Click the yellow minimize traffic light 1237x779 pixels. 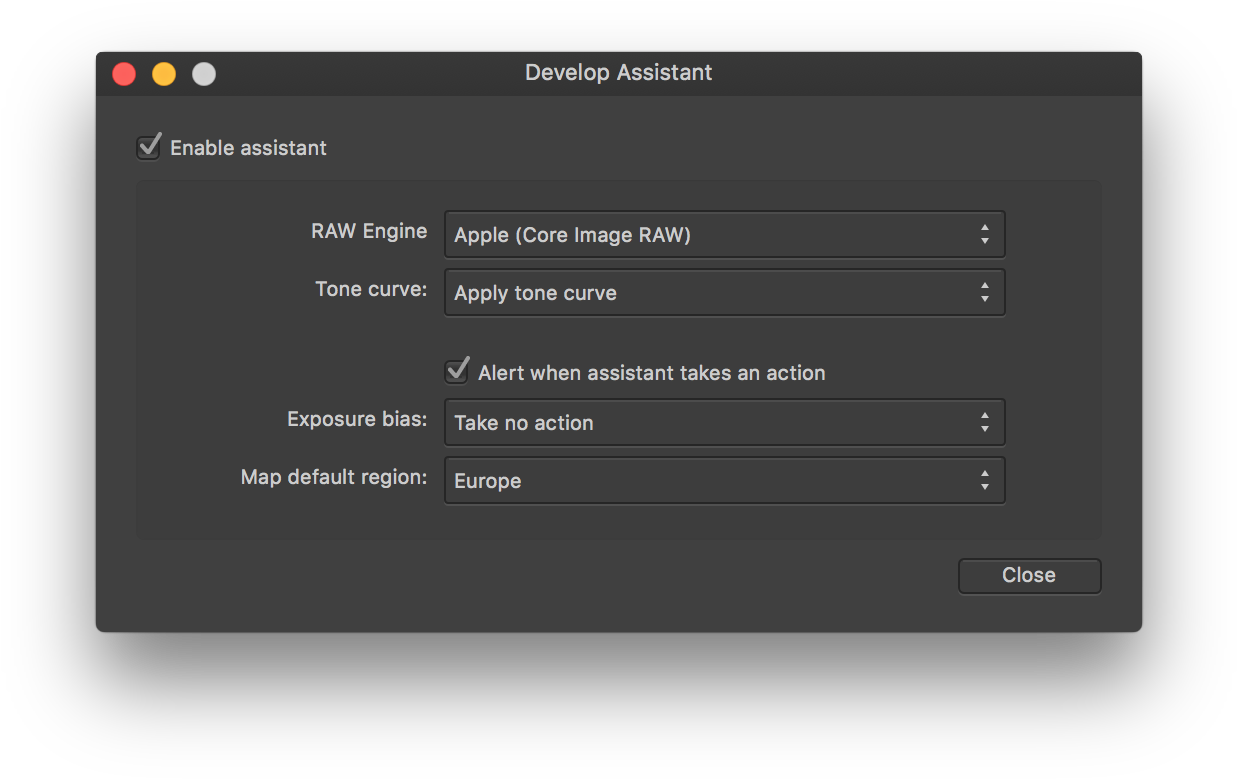coord(163,73)
